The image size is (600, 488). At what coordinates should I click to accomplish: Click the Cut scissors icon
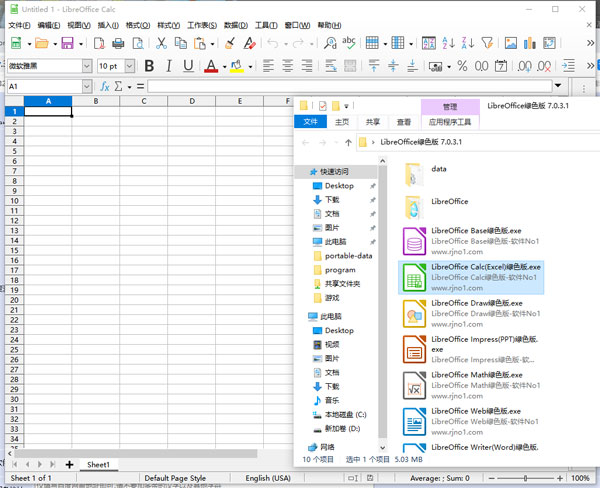tap(160, 43)
